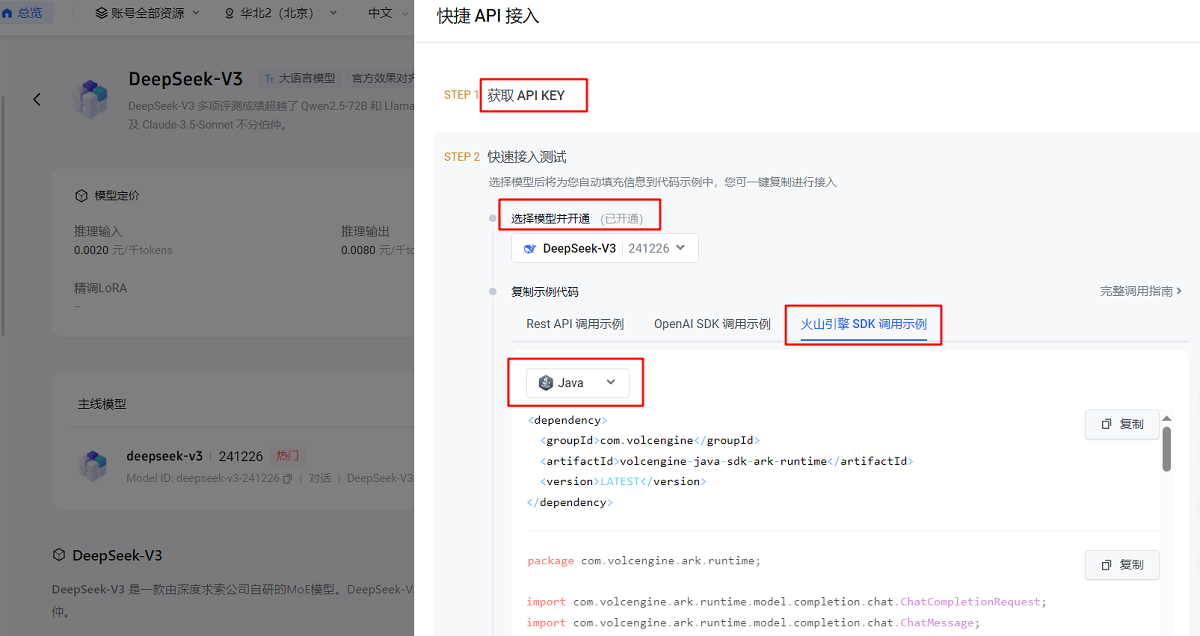This screenshot has width=1200, height=636.
Task: Click the 主线模型 section heading
Action: click(x=102, y=404)
